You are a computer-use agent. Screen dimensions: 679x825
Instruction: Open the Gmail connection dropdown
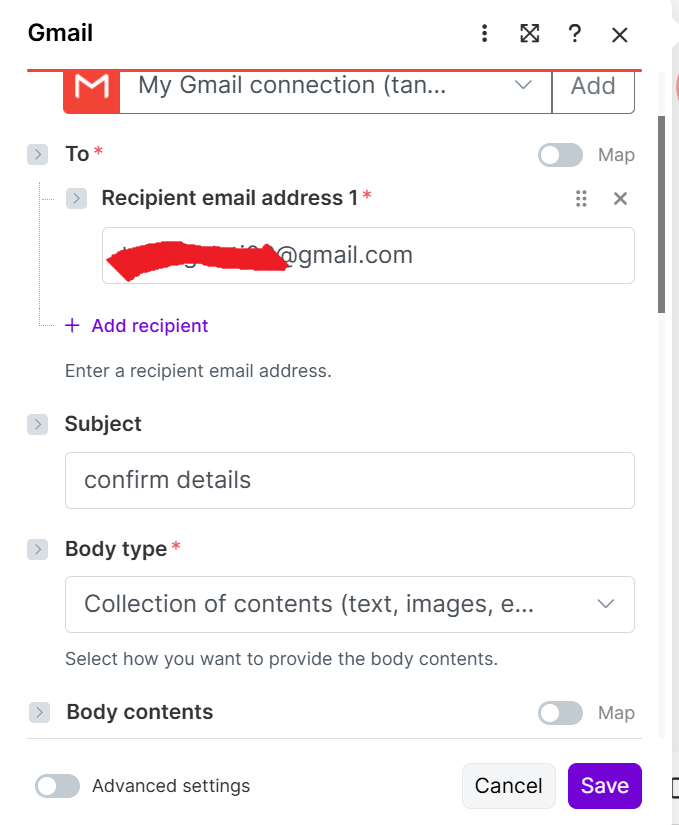click(x=522, y=86)
